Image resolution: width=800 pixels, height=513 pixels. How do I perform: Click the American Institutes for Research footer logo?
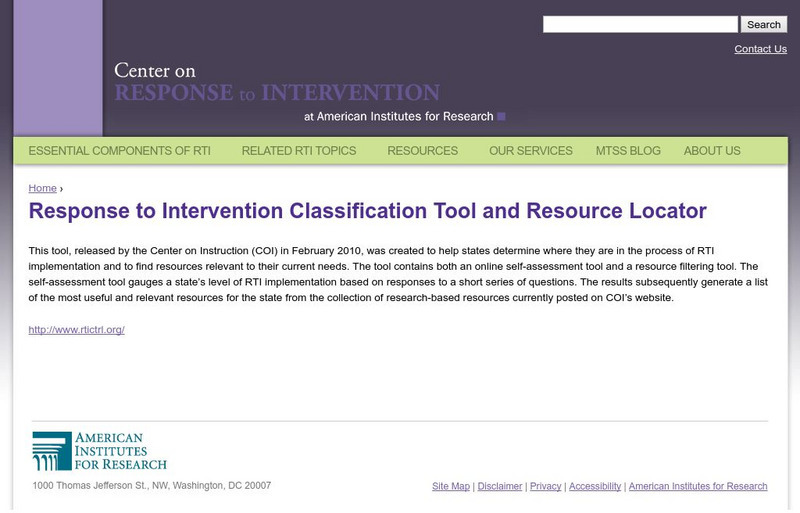[99, 451]
